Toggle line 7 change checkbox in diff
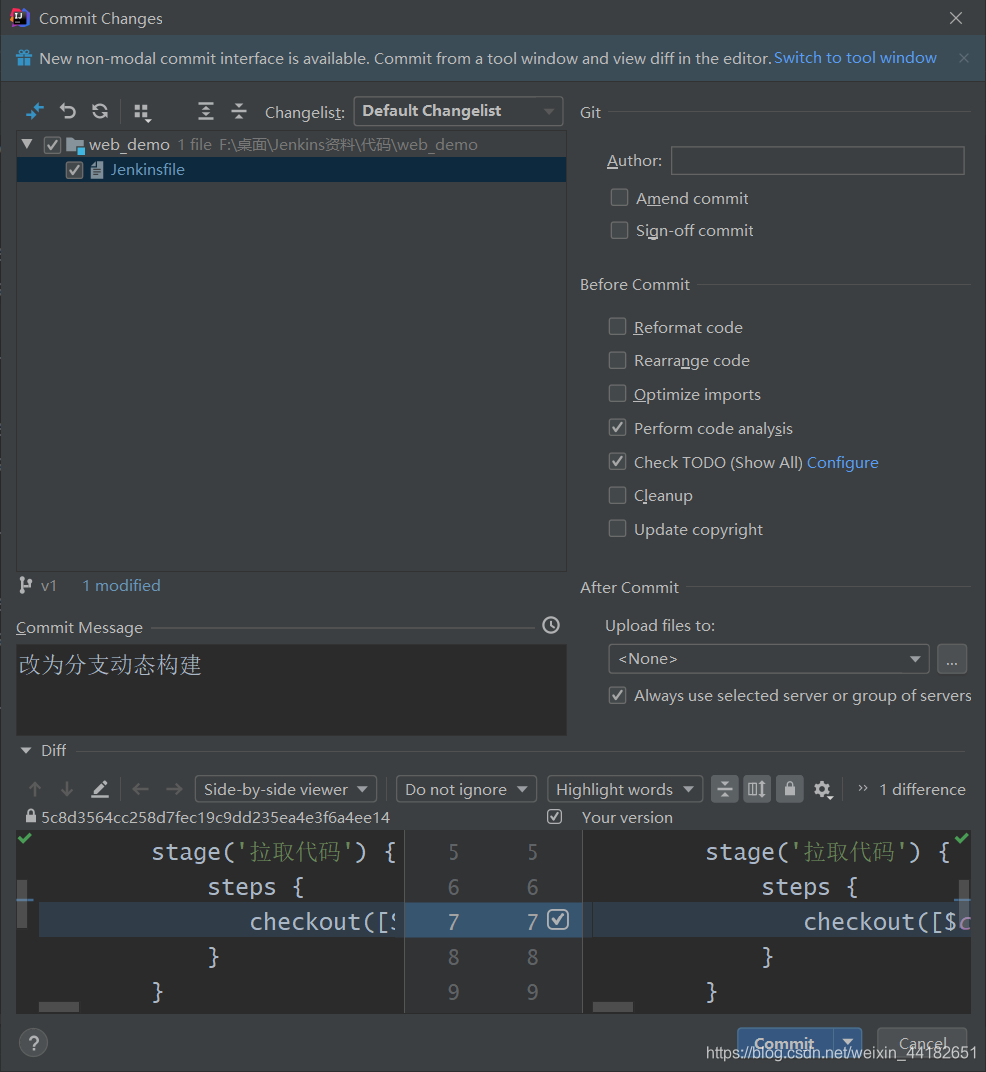The image size is (986, 1072). click(558, 920)
